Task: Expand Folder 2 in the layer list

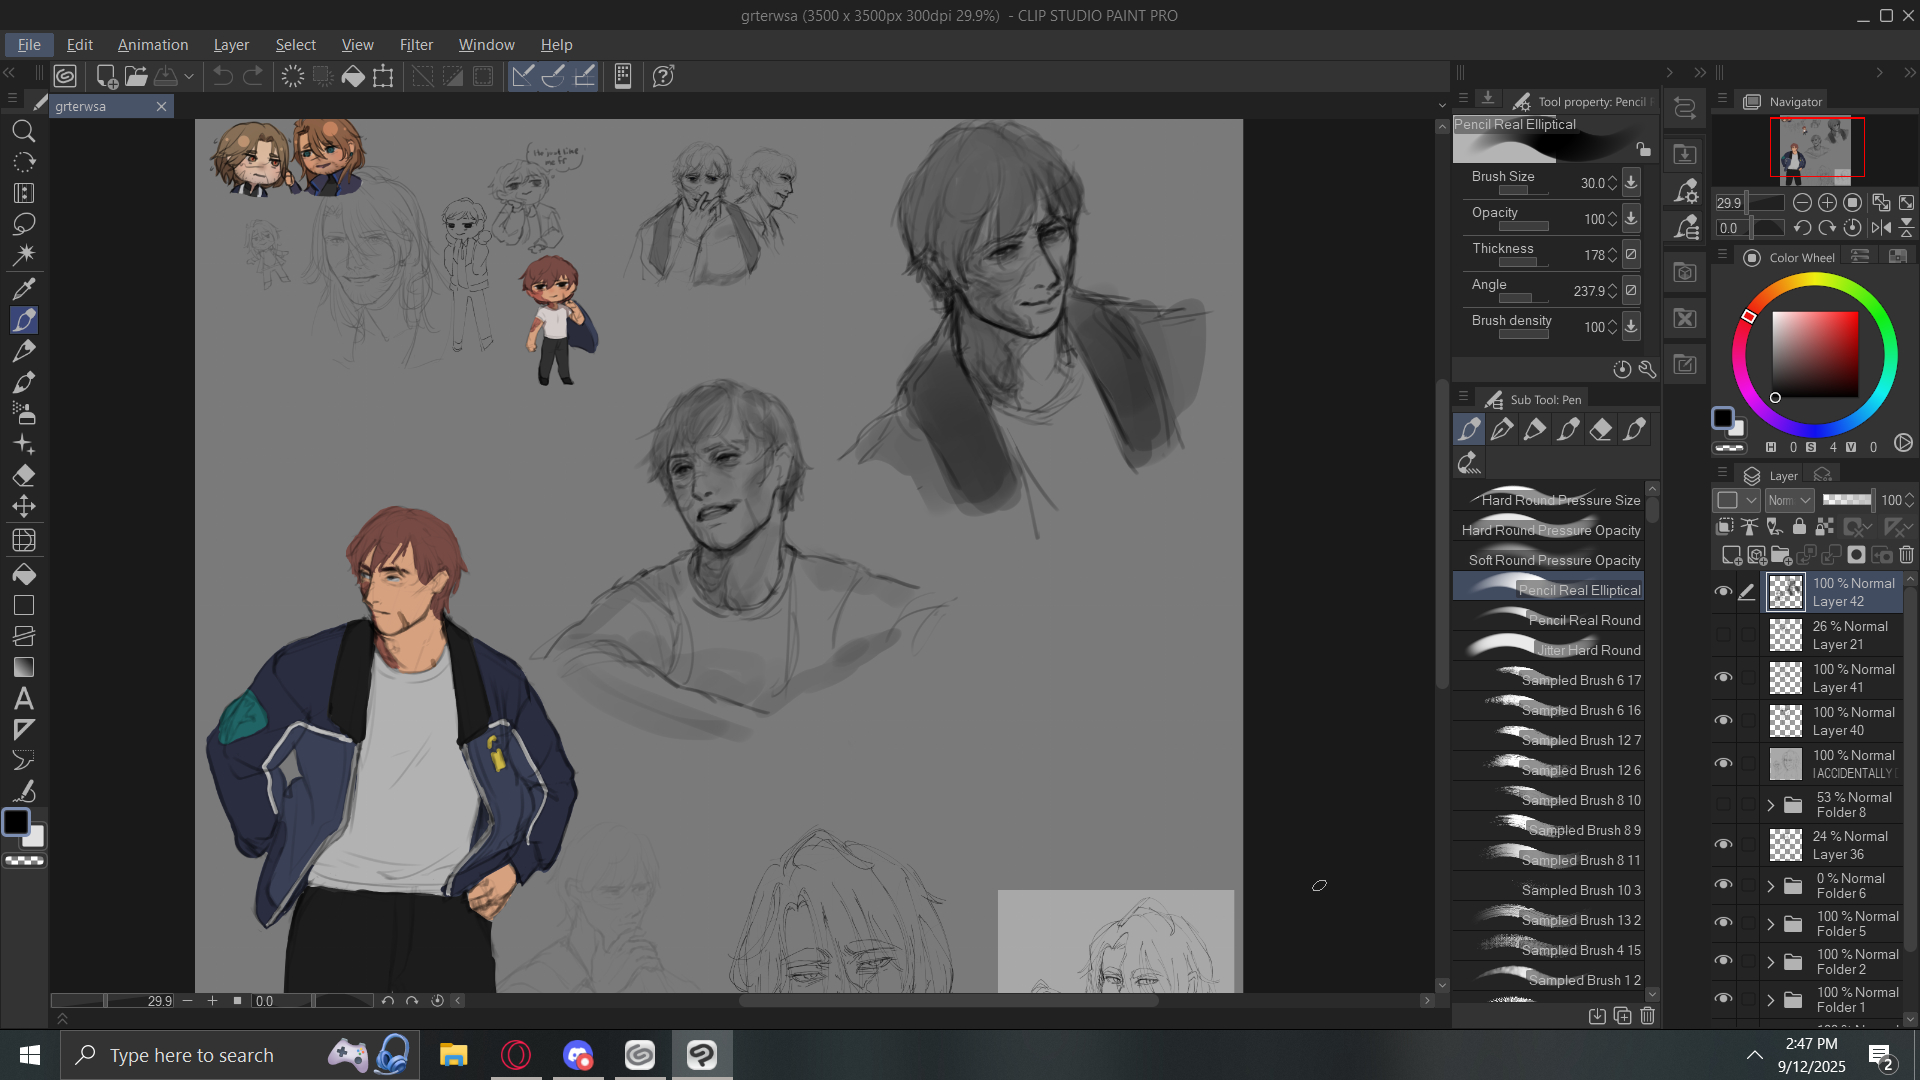Action: [x=1771, y=962]
